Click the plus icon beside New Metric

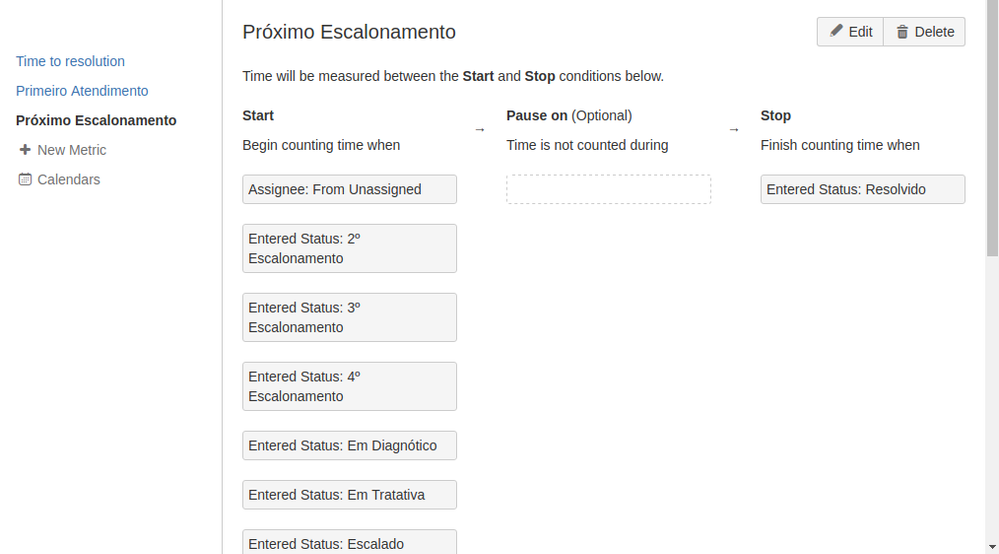(25, 150)
